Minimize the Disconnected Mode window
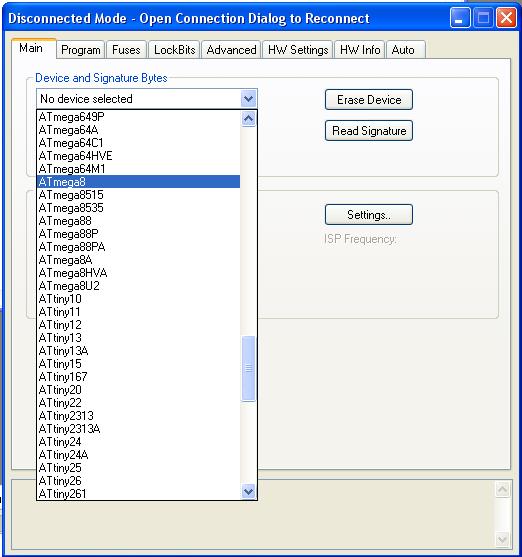 [460, 18]
